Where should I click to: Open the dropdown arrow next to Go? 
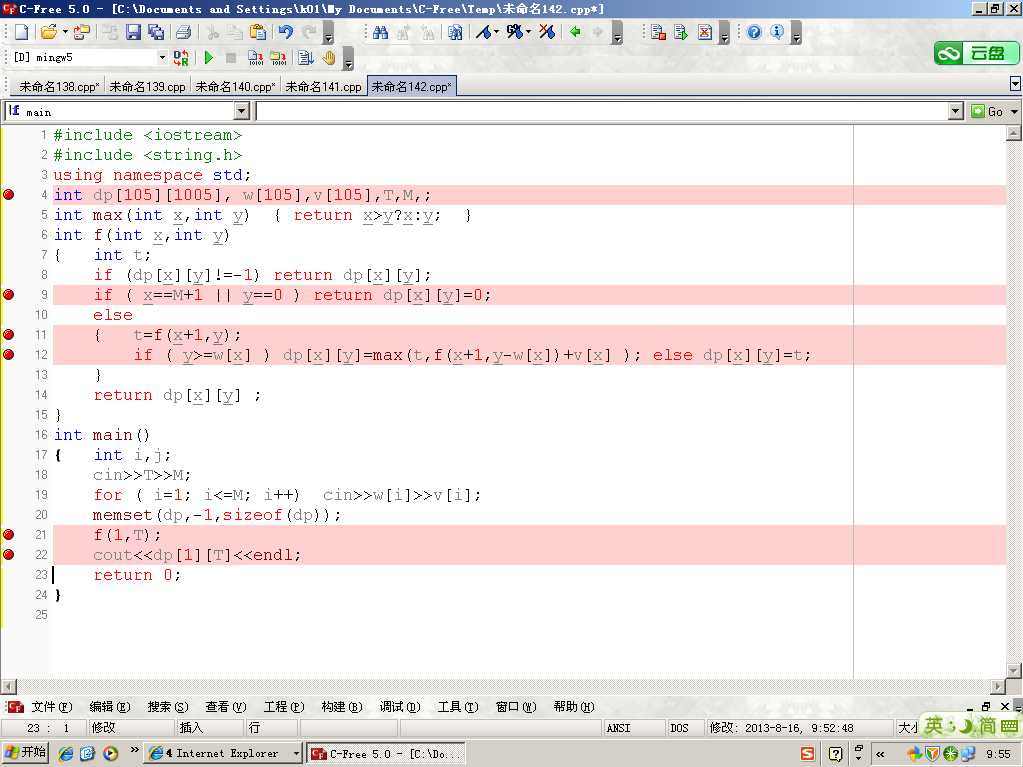(x=1015, y=112)
